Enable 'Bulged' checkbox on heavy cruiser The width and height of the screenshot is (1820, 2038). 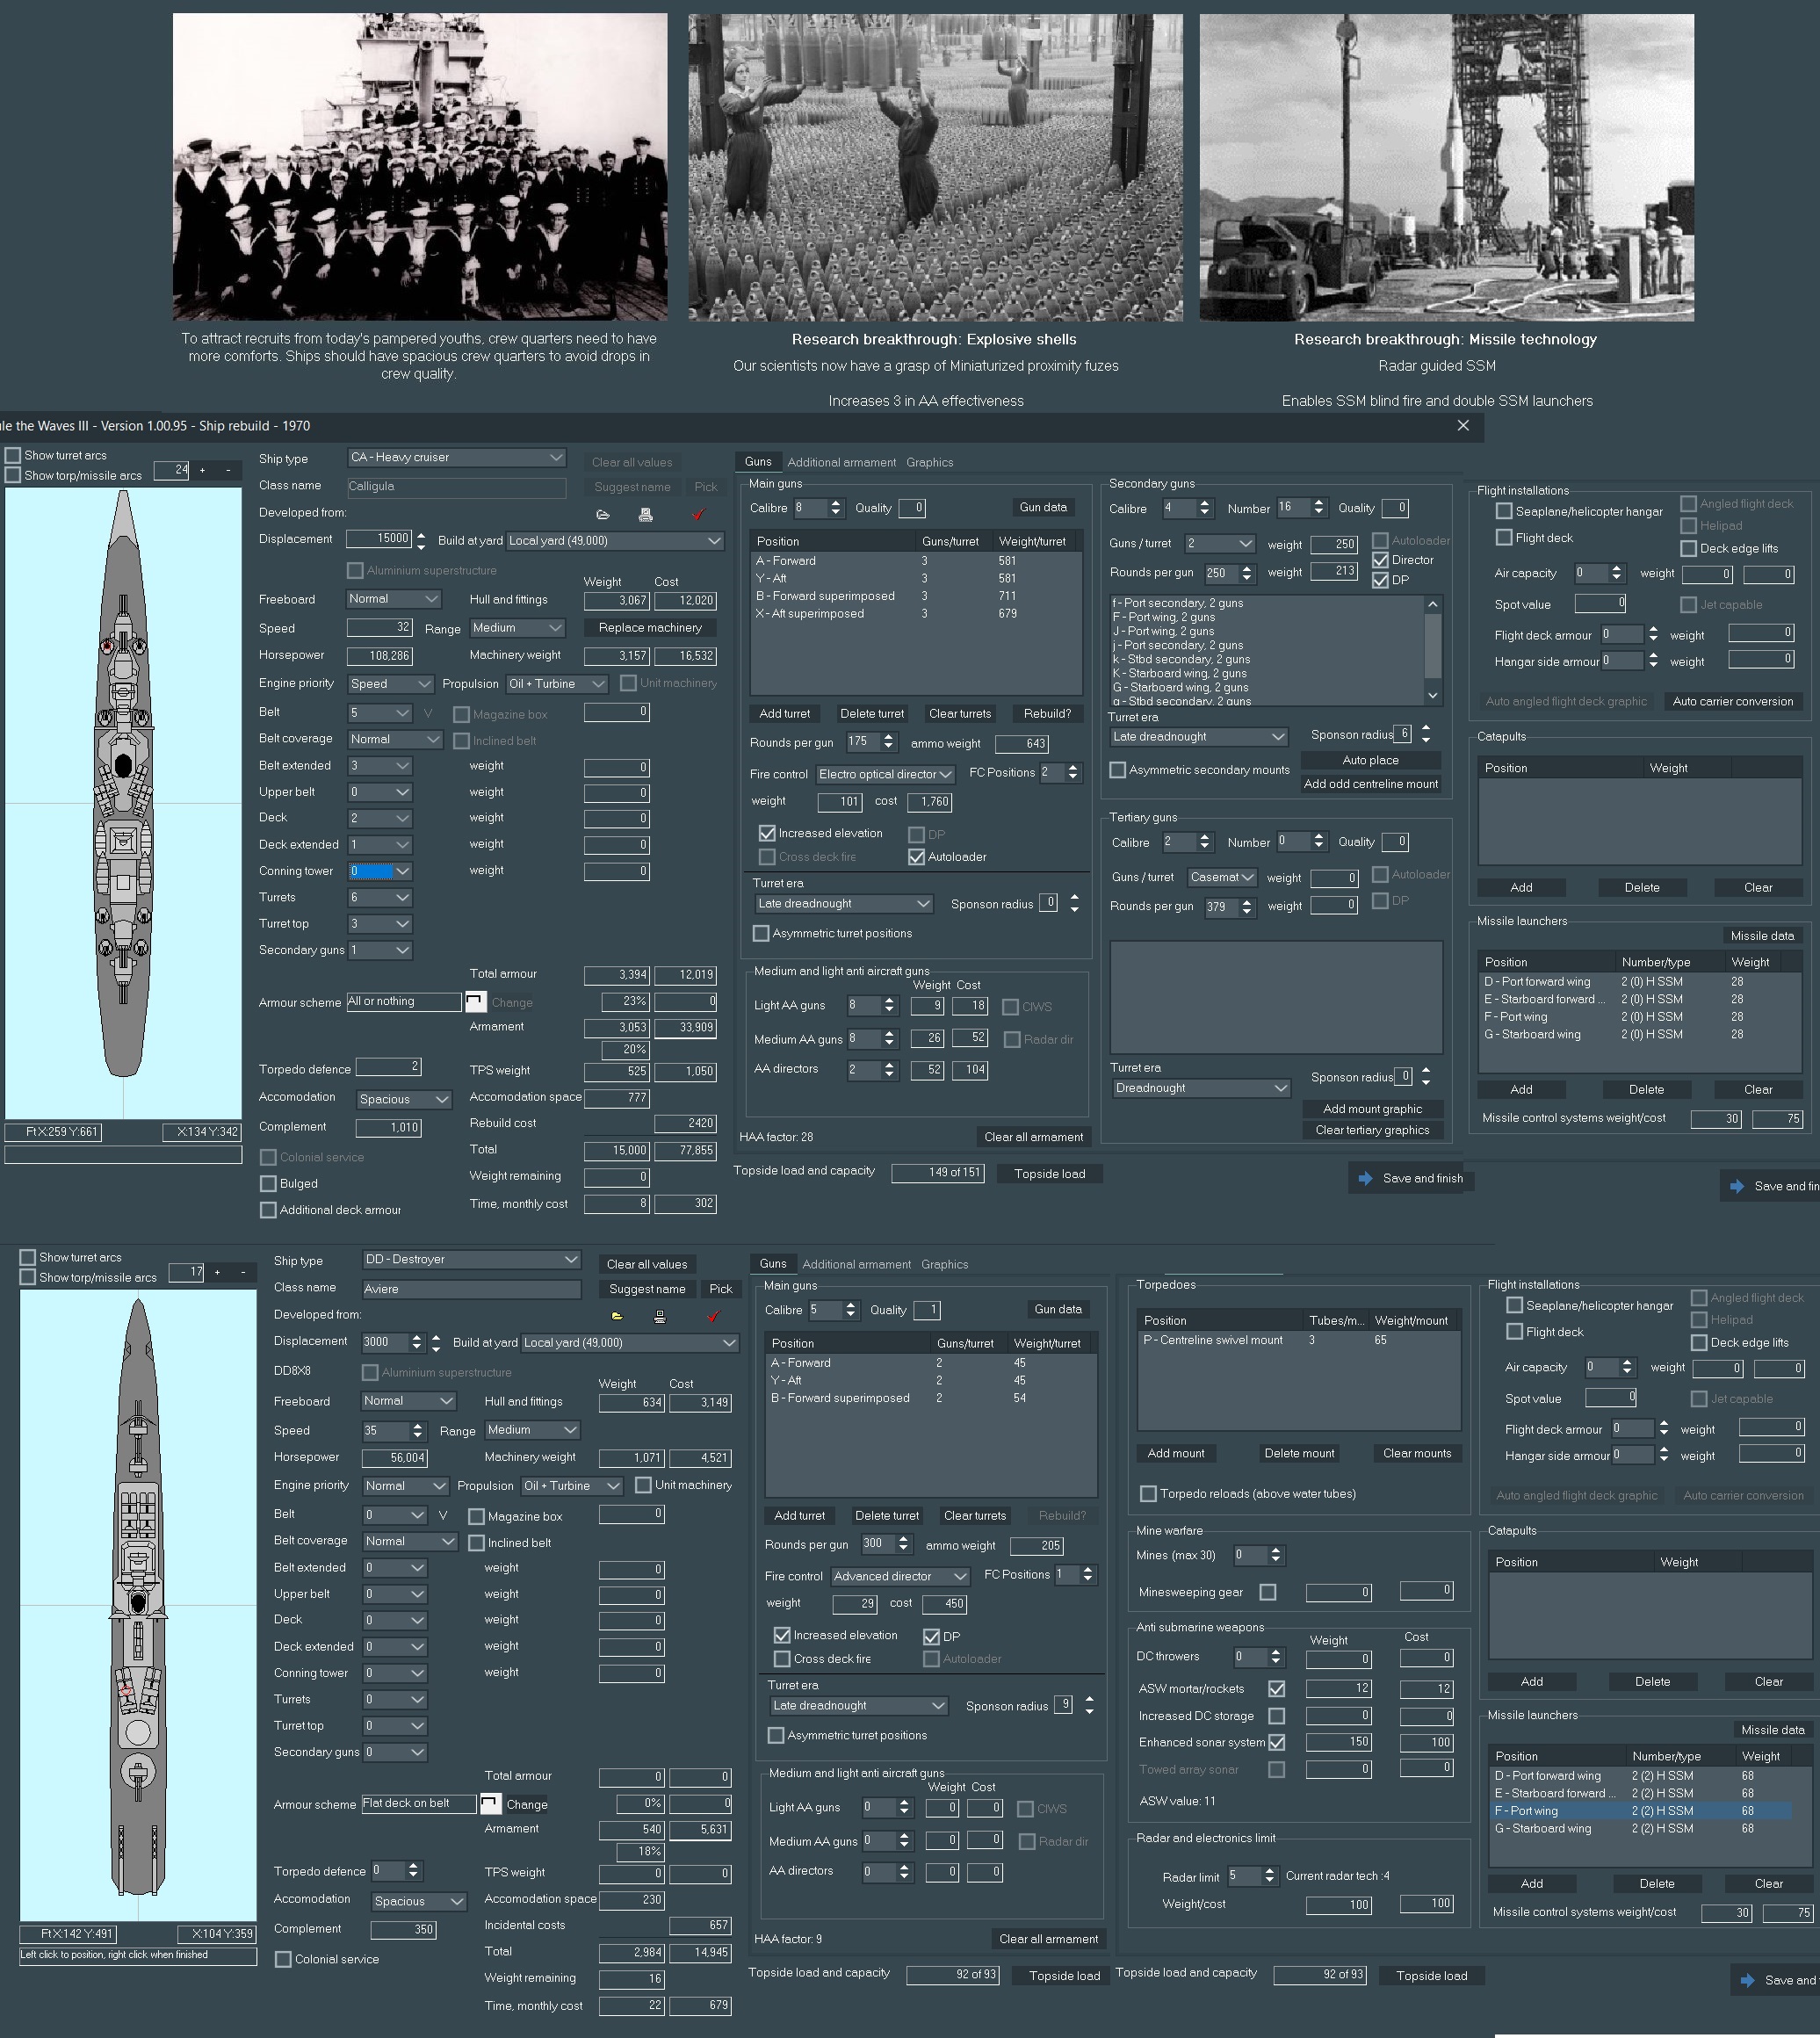pos(268,1184)
